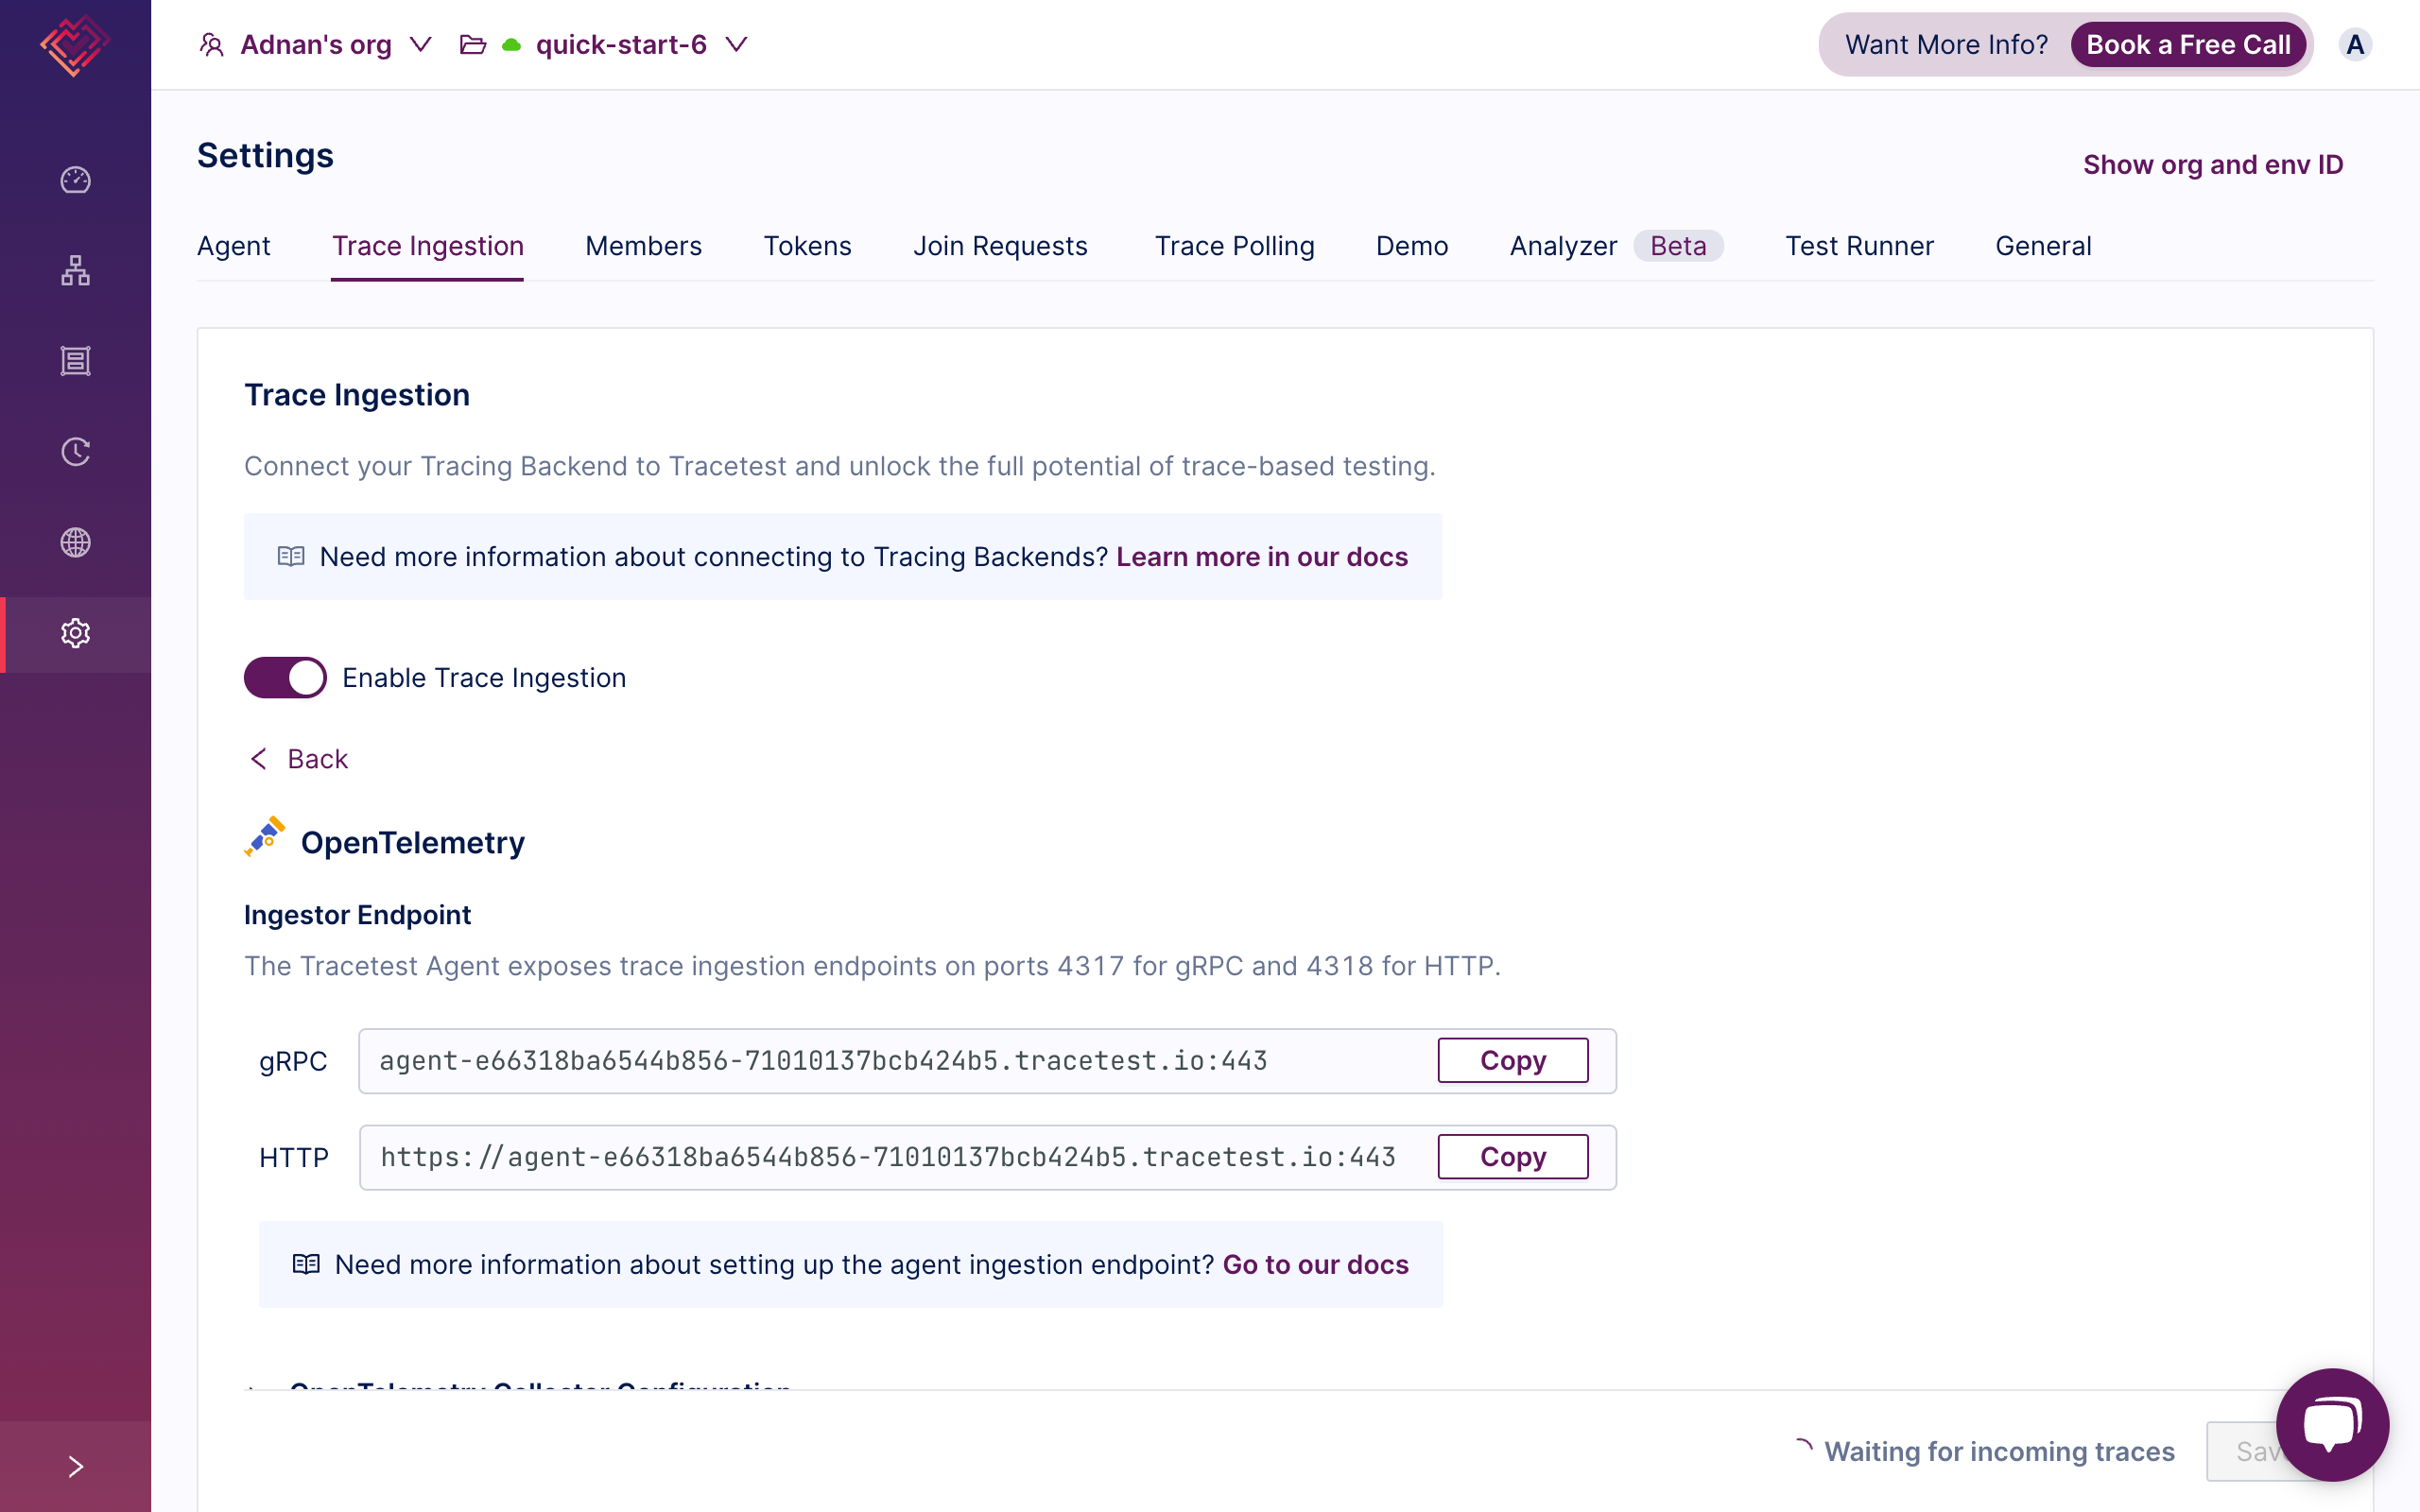Open the General tab
The height and width of the screenshot is (1512, 2420).
point(2043,246)
